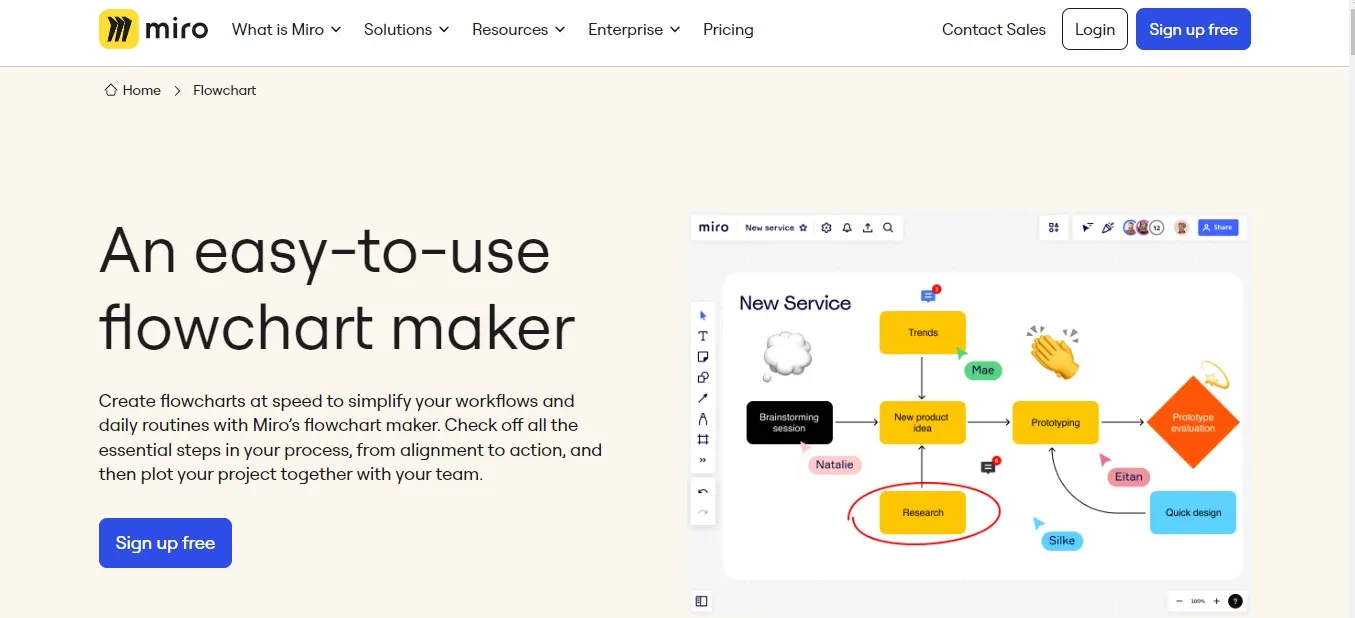Click the black Brainstorming session box
The height and width of the screenshot is (618, 1355).
coord(789,422)
